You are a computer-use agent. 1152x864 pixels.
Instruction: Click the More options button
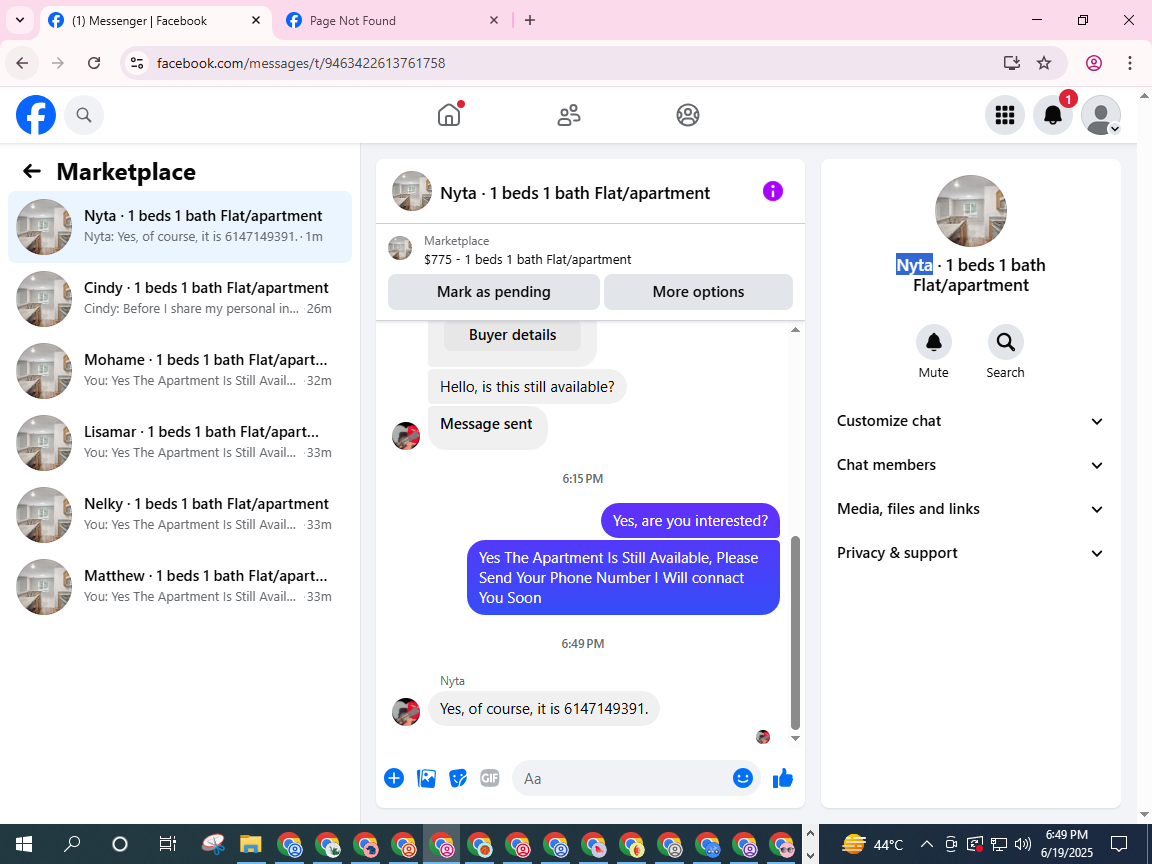tap(698, 292)
